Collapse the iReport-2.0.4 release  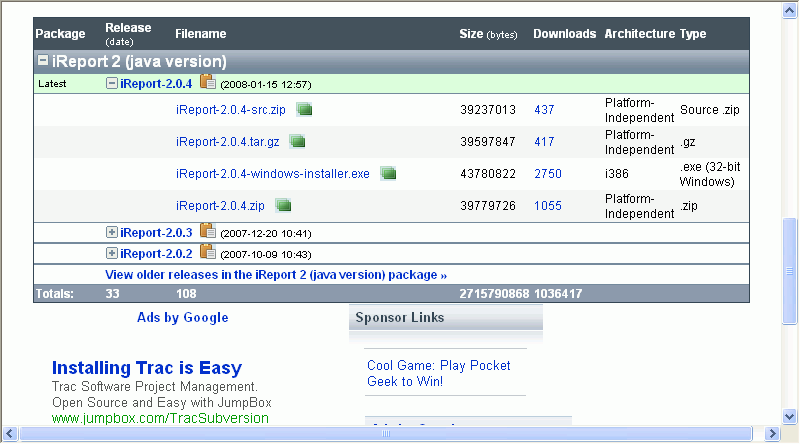pos(112,83)
